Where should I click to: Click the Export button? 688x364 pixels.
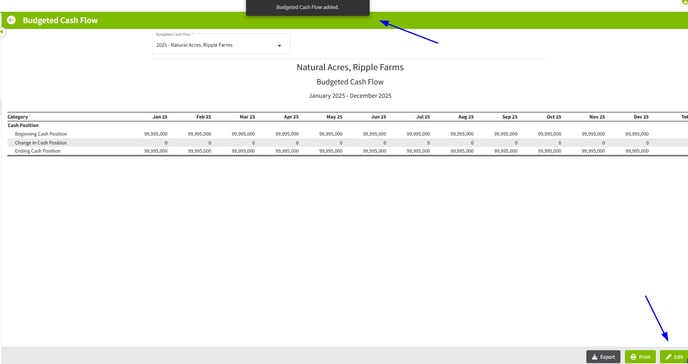click(603, 357)
